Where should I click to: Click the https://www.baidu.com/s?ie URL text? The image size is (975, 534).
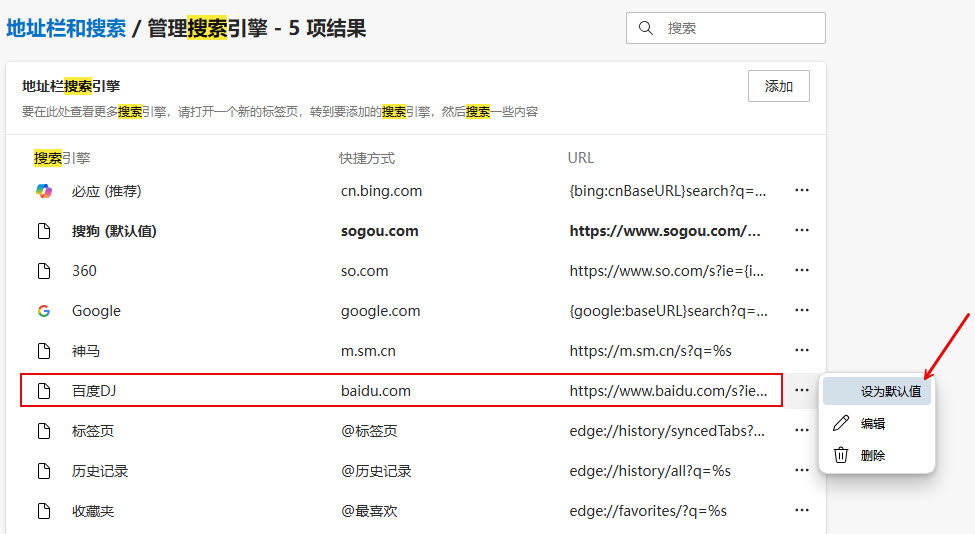point(668,391)
